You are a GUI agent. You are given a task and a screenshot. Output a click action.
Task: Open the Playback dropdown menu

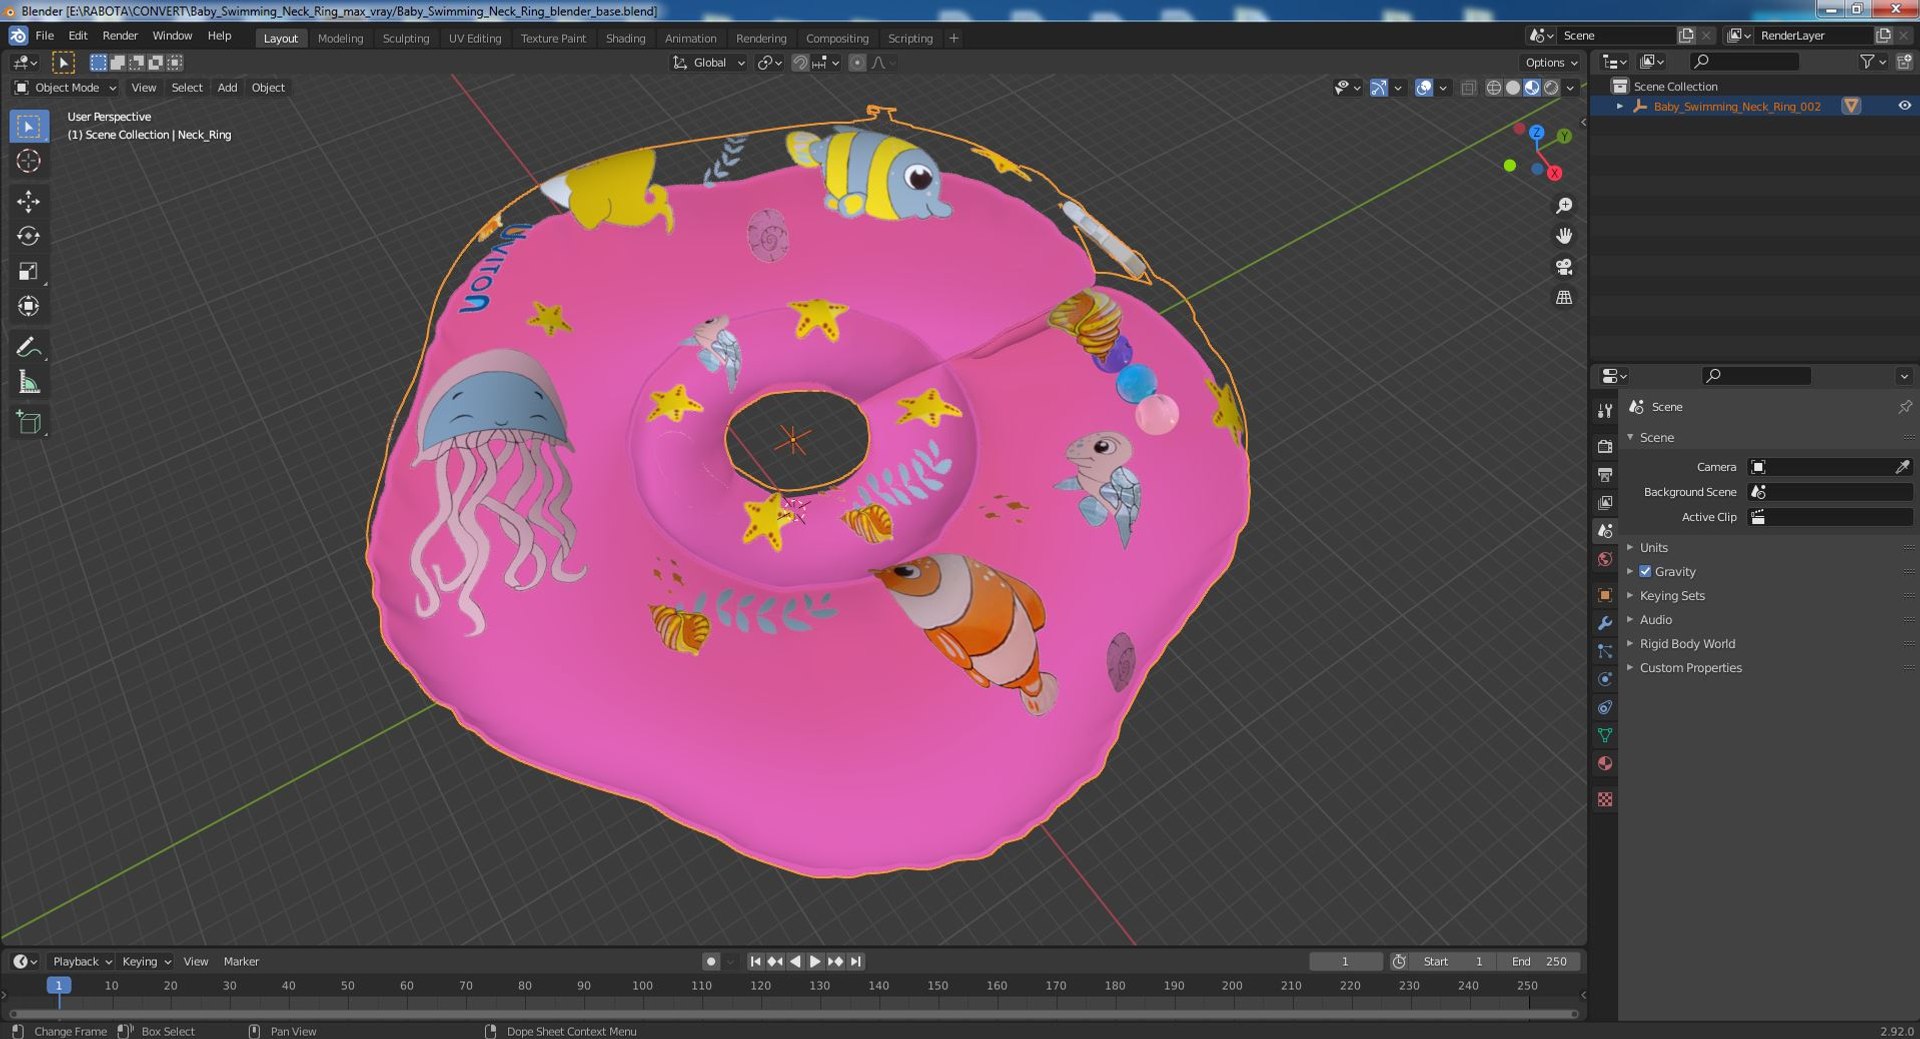[81, 961]
